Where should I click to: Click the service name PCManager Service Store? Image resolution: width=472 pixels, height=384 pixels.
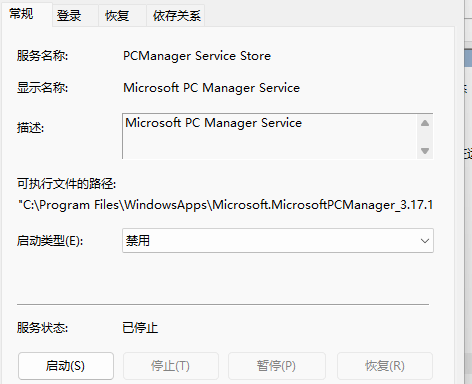pos(197,56)
